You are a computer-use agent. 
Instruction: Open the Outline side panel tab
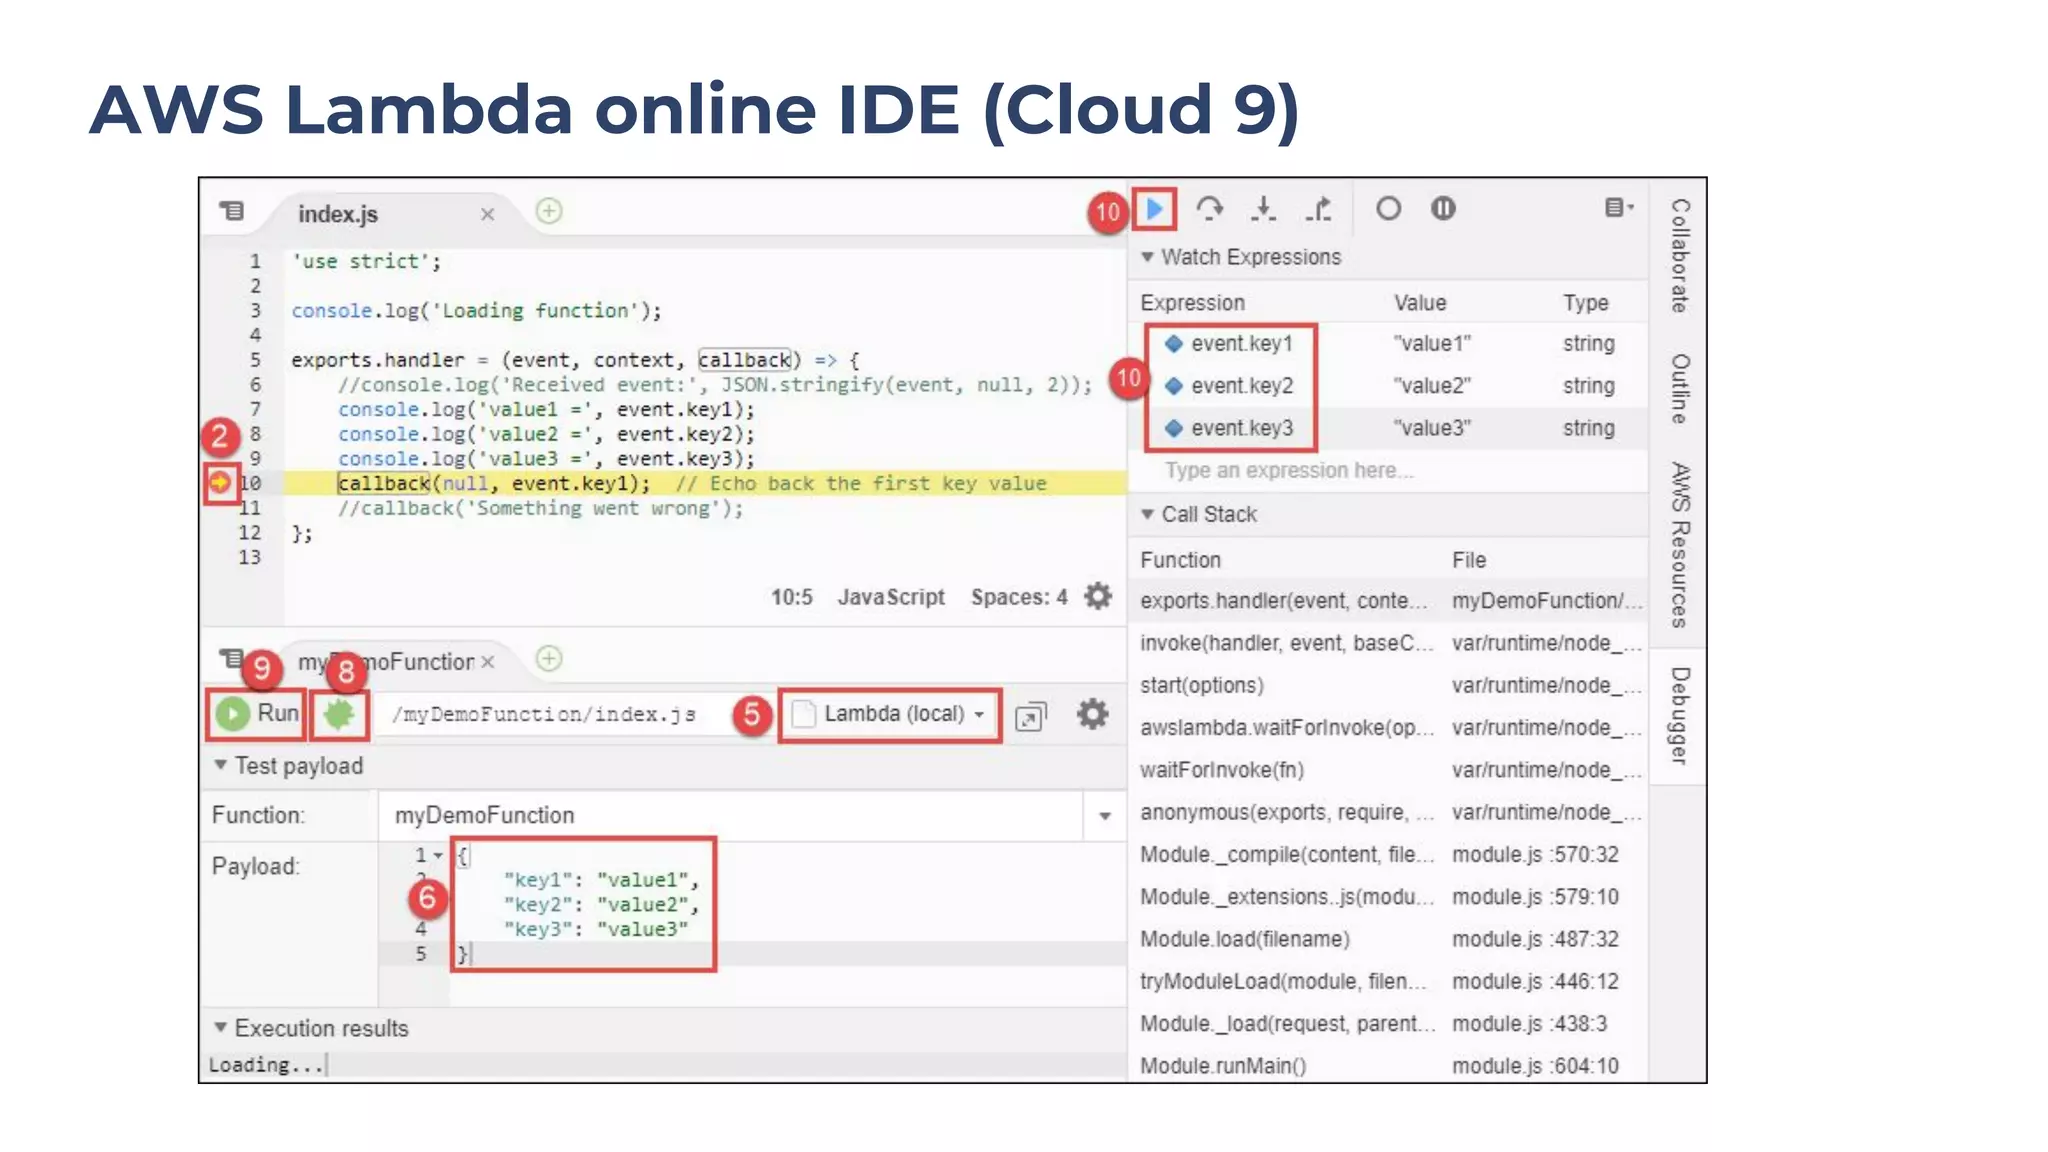tap(1679, 389)
